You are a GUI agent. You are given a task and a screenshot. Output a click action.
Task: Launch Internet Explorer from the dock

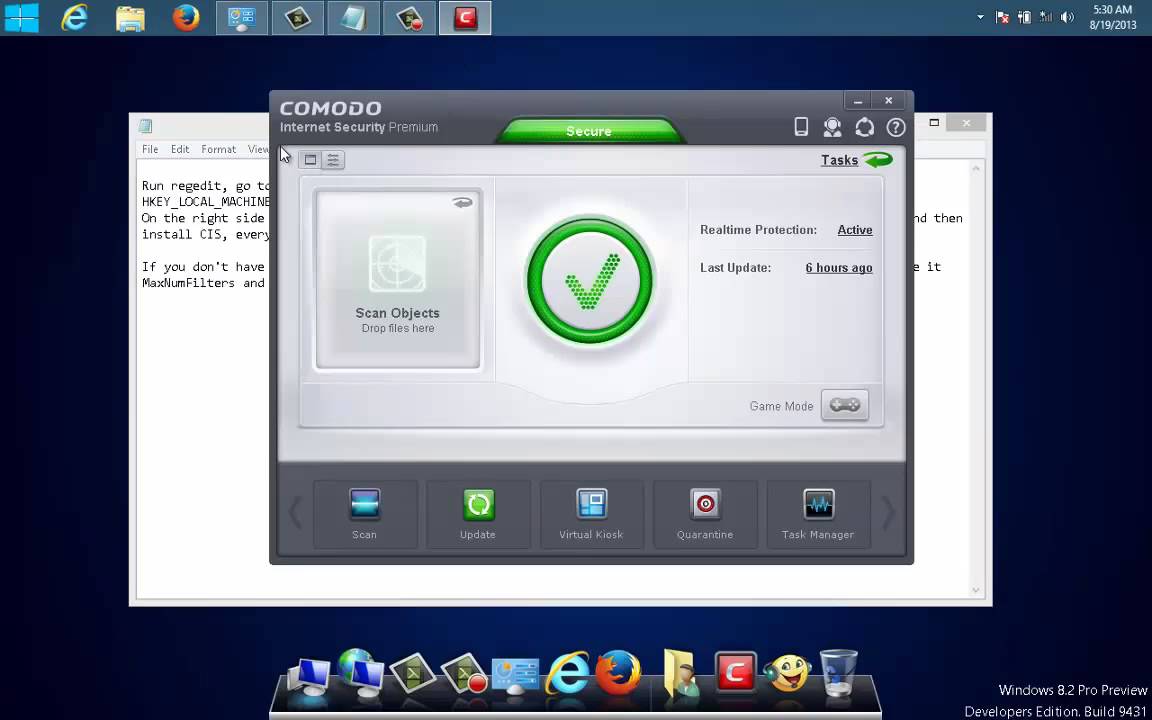[566, 672]
